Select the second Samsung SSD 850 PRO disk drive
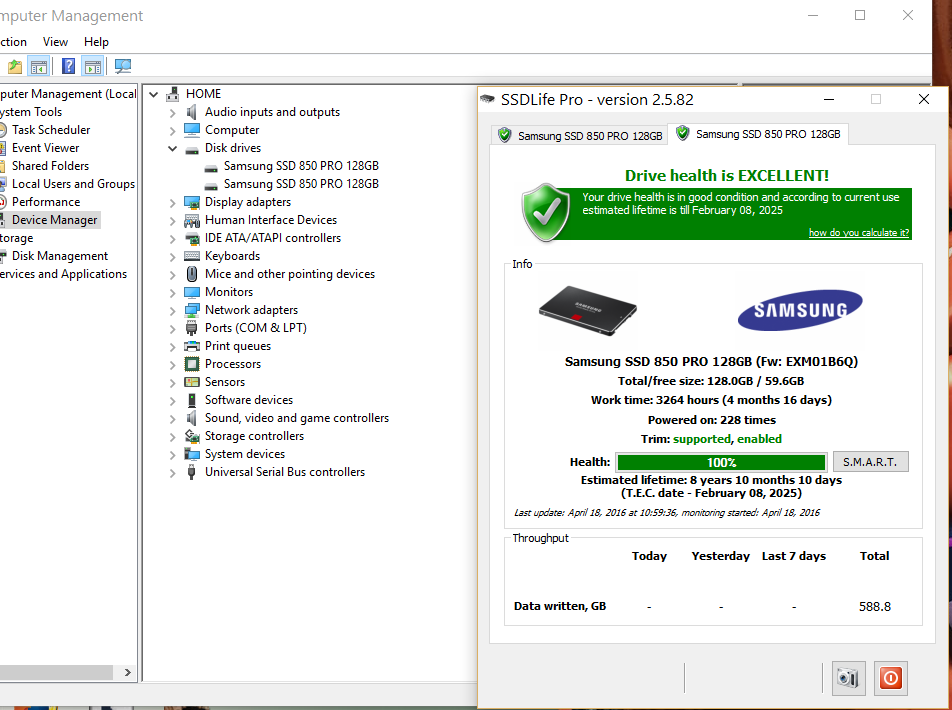This screenshot has width=952, height=710. click(301, 184)
